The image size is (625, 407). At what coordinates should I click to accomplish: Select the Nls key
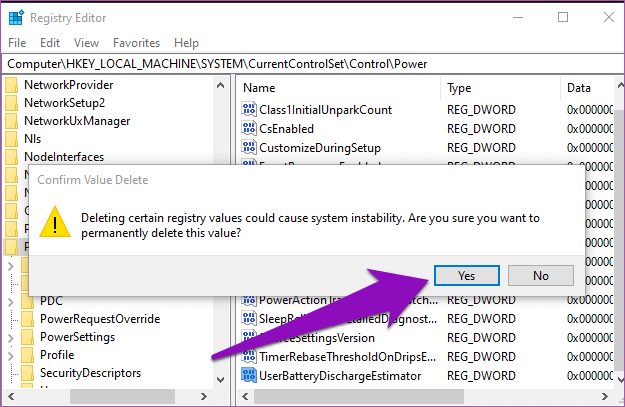[32, 139]
